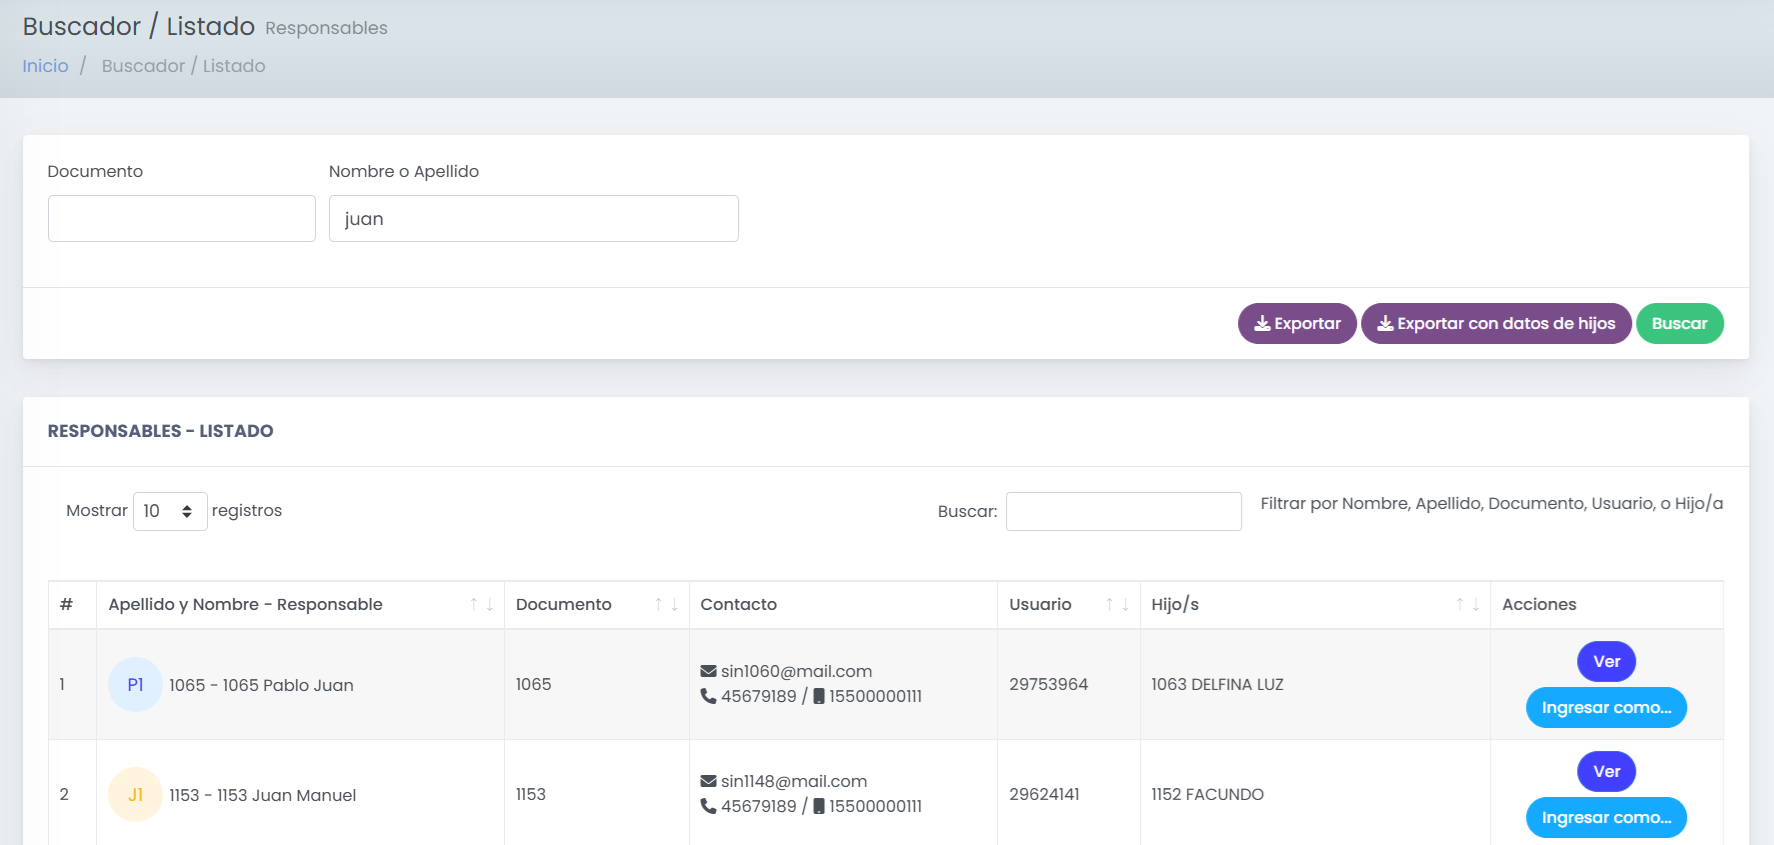The image size is (1774, 845).
Task: Sort the Documento column using its arrows
Action: pos(666,605)
